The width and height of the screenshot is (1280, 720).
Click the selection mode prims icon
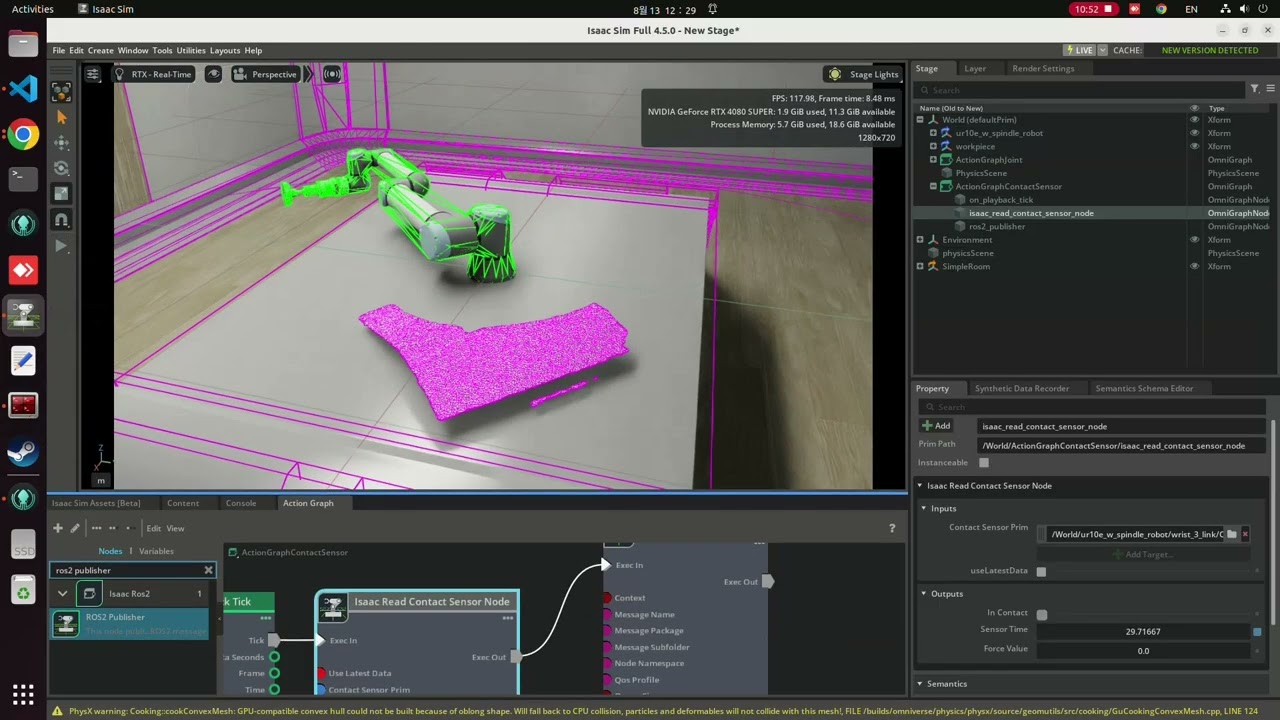click(x=61, y=92)
